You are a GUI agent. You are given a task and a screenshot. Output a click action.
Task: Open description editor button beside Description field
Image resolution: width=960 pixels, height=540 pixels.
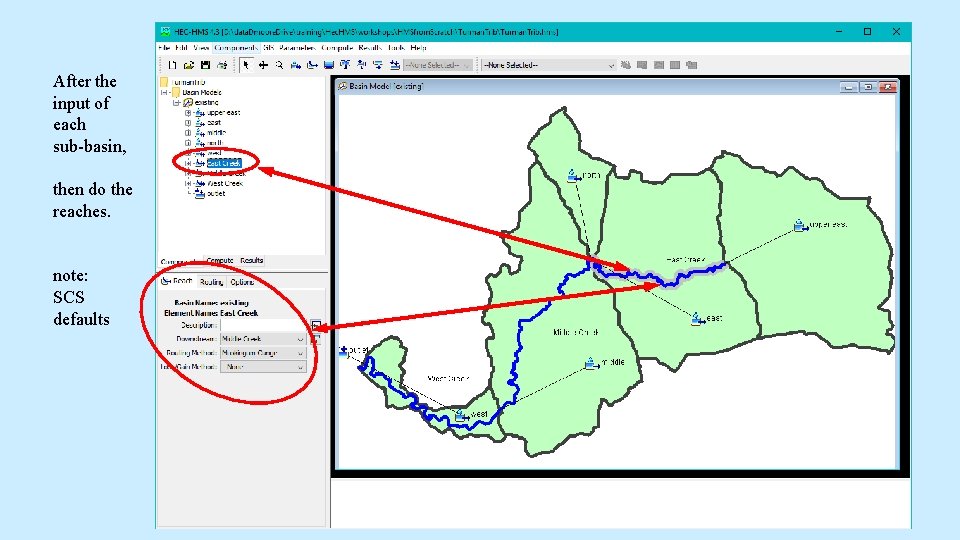pos(316,325)
